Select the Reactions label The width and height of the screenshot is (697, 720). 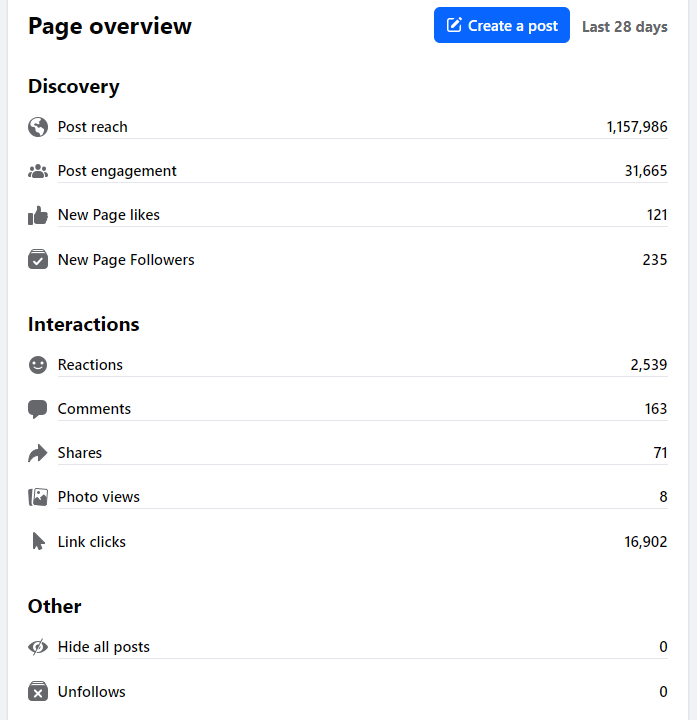pos(90,365)
